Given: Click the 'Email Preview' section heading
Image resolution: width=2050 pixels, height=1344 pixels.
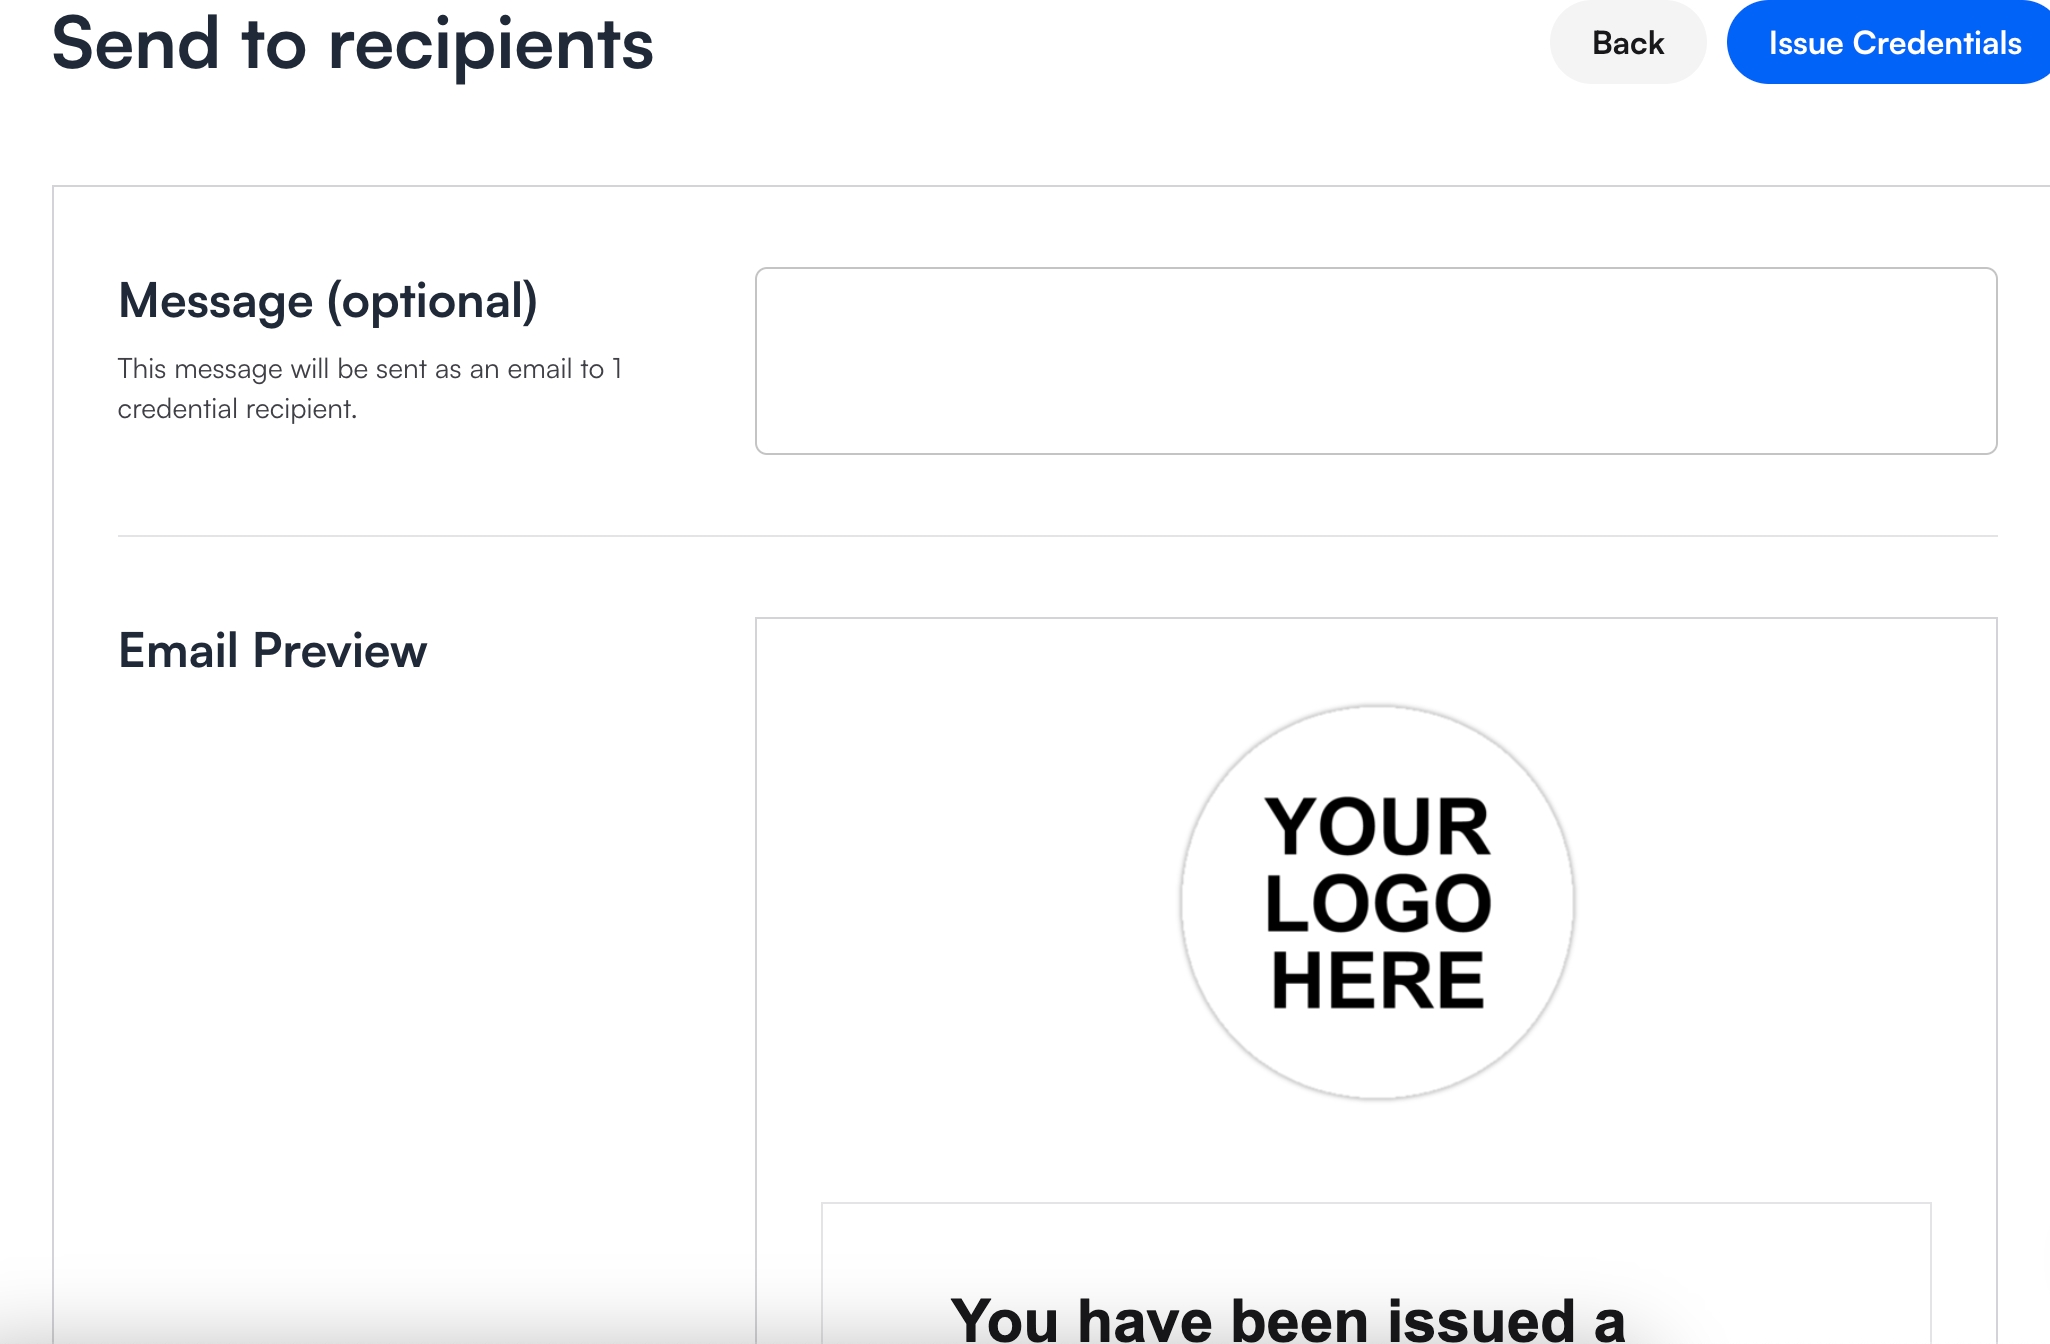Looking at the screenshot, I should [x=272, y=651].
